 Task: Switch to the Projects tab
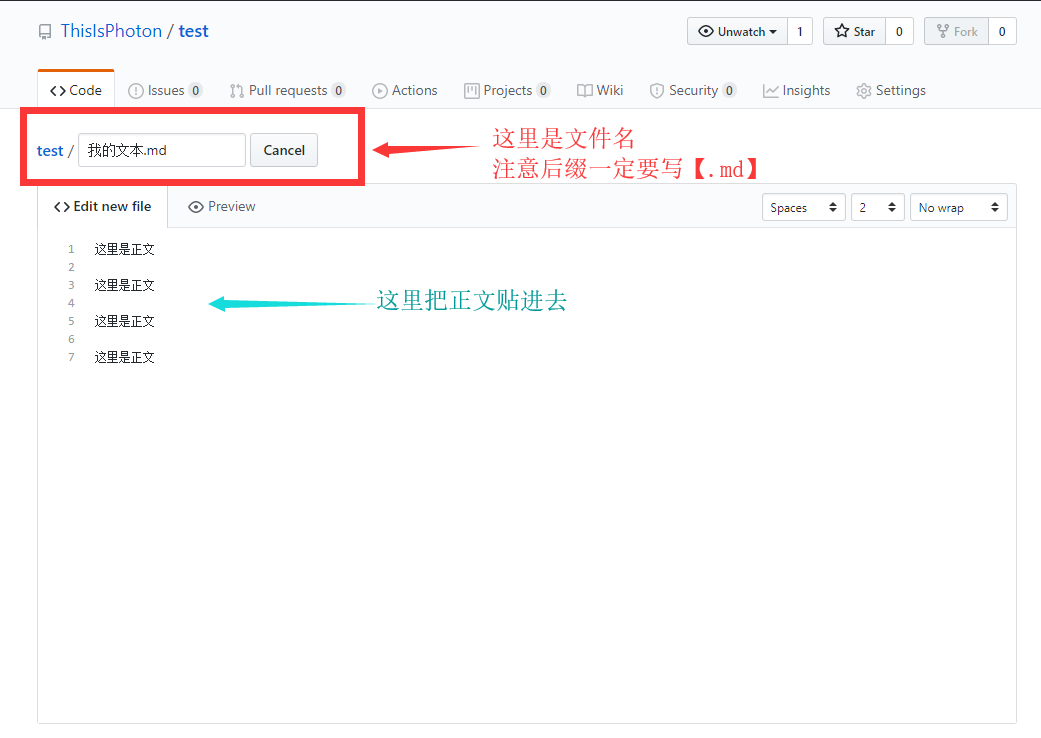tap(507, 90)
